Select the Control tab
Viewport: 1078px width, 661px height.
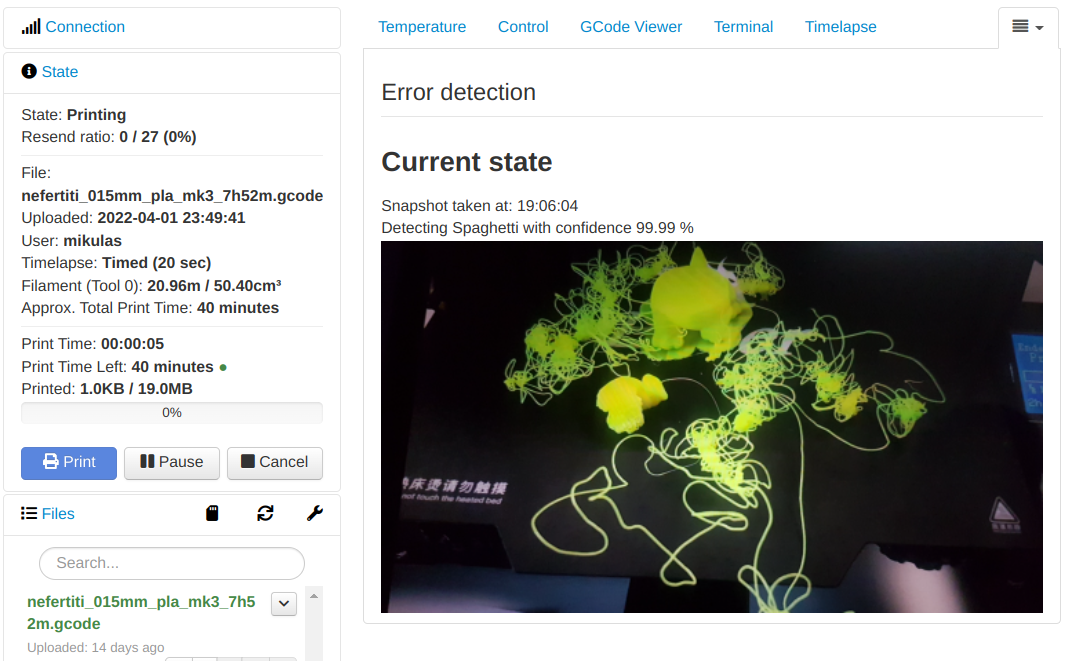[x=523, y=27]
